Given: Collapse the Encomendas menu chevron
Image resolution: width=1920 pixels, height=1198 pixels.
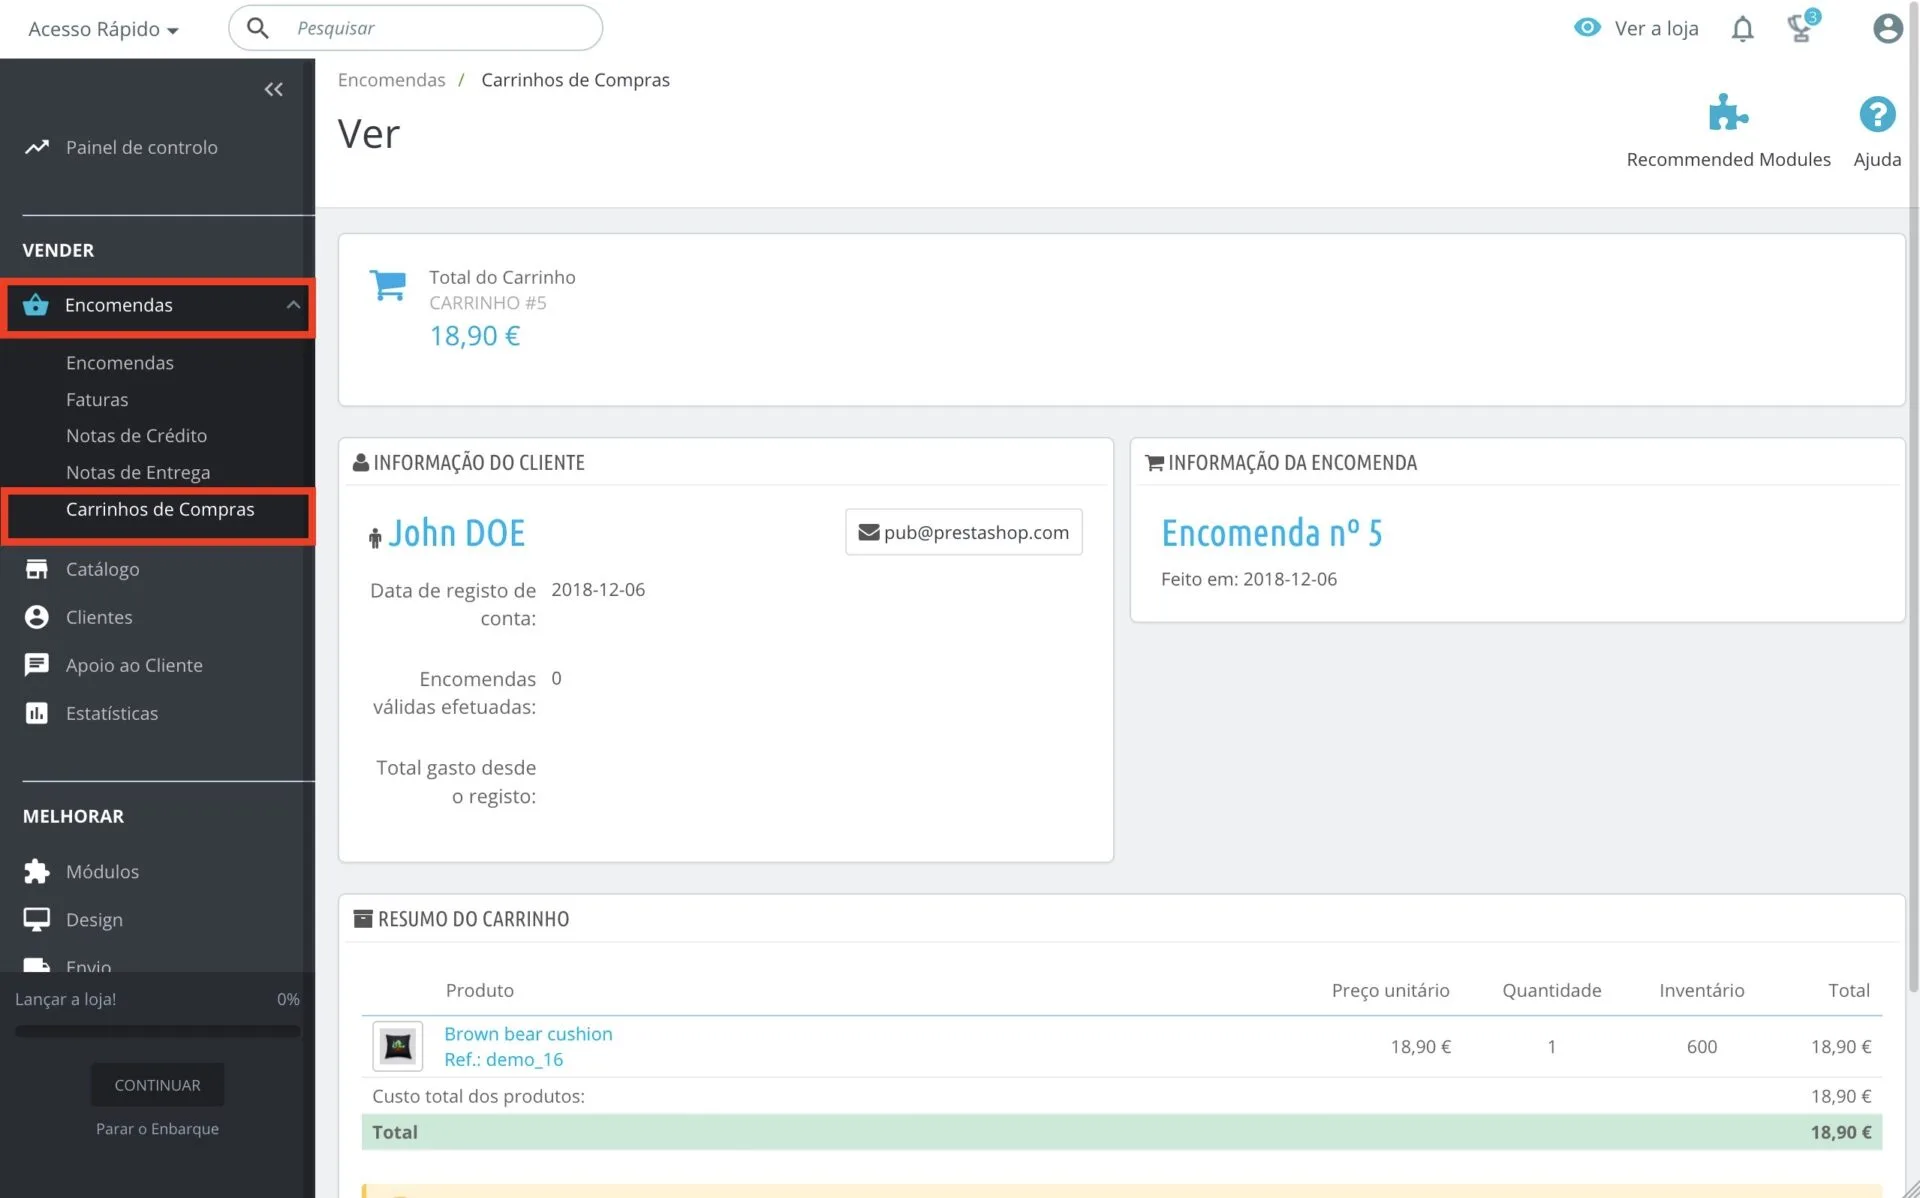Looking at the screenshot, I should click(x=292, y=305).
